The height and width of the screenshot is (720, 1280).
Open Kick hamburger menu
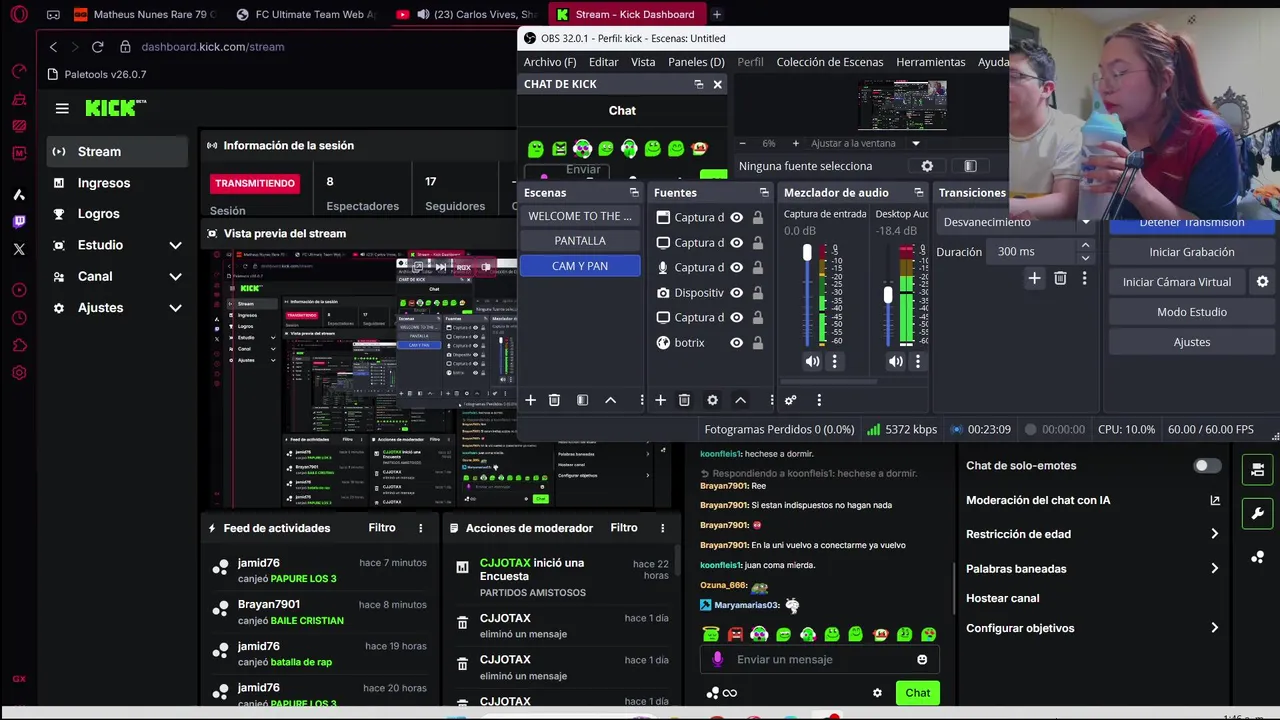tap(62, 109)
